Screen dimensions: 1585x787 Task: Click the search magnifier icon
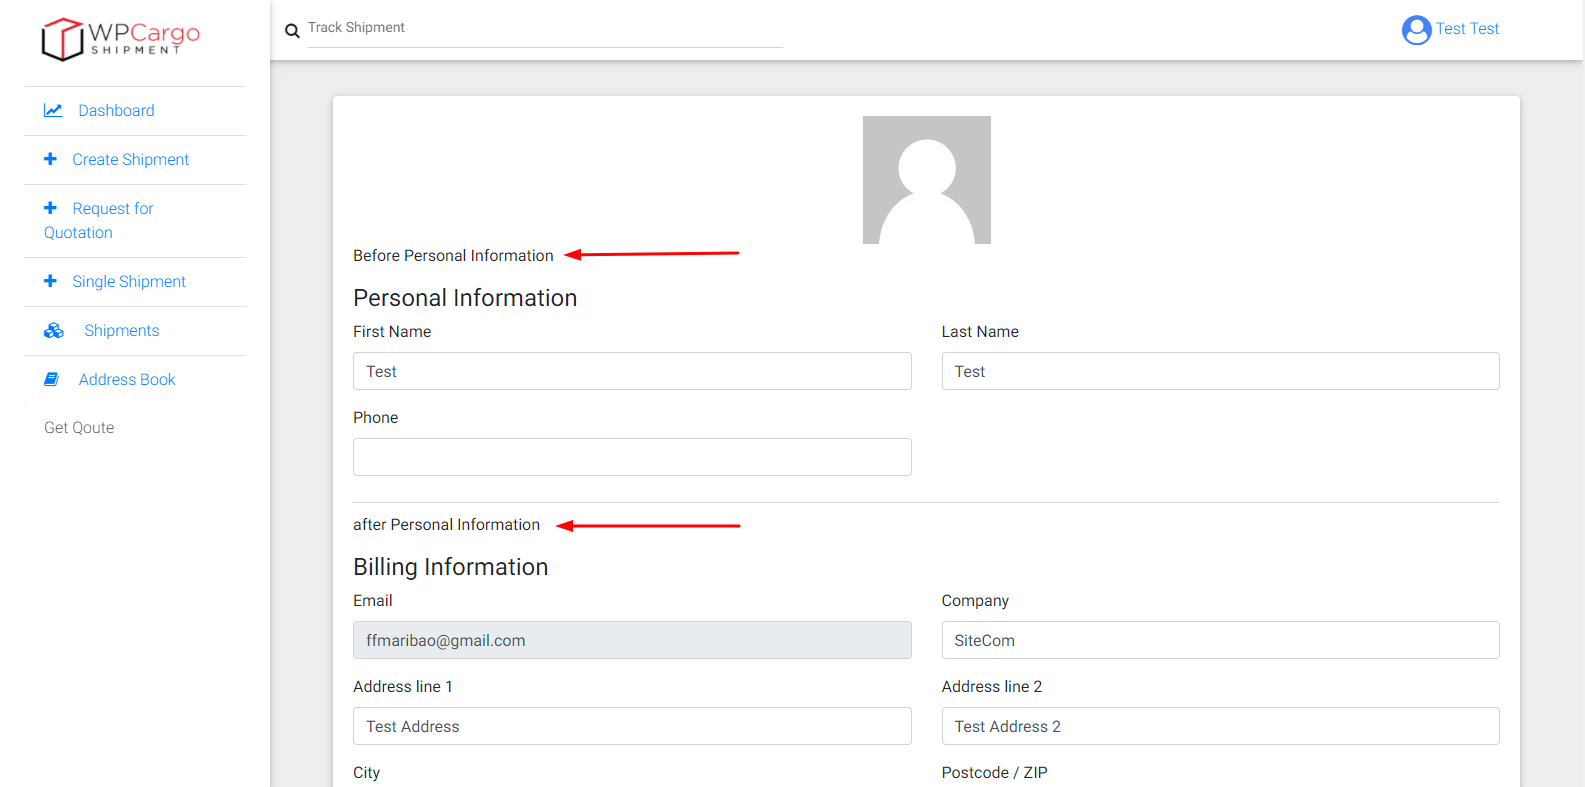coord(292,31)
